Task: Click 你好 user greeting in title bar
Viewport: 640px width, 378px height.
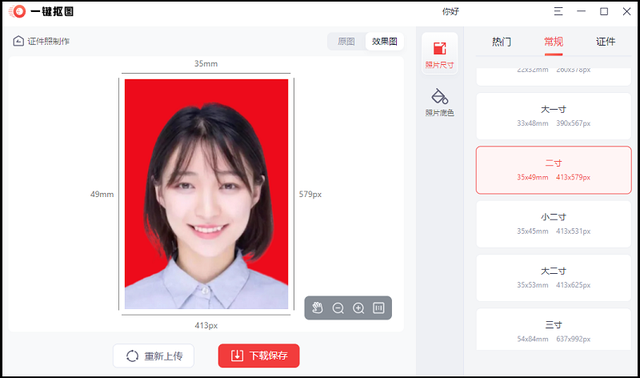Action: [x=450, y=11]
